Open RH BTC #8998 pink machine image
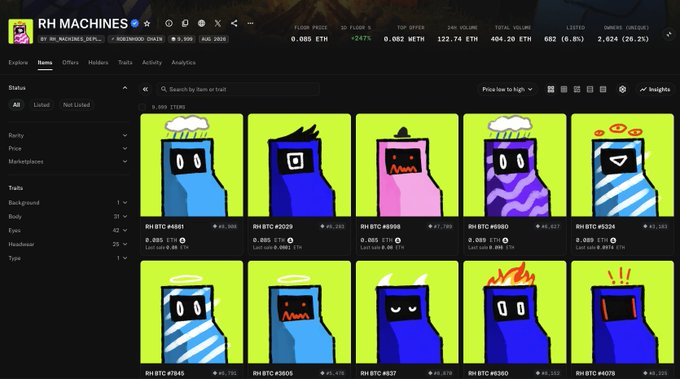Image resolution: width=680 pixels, height=379 pixels. tap(407, 165)
